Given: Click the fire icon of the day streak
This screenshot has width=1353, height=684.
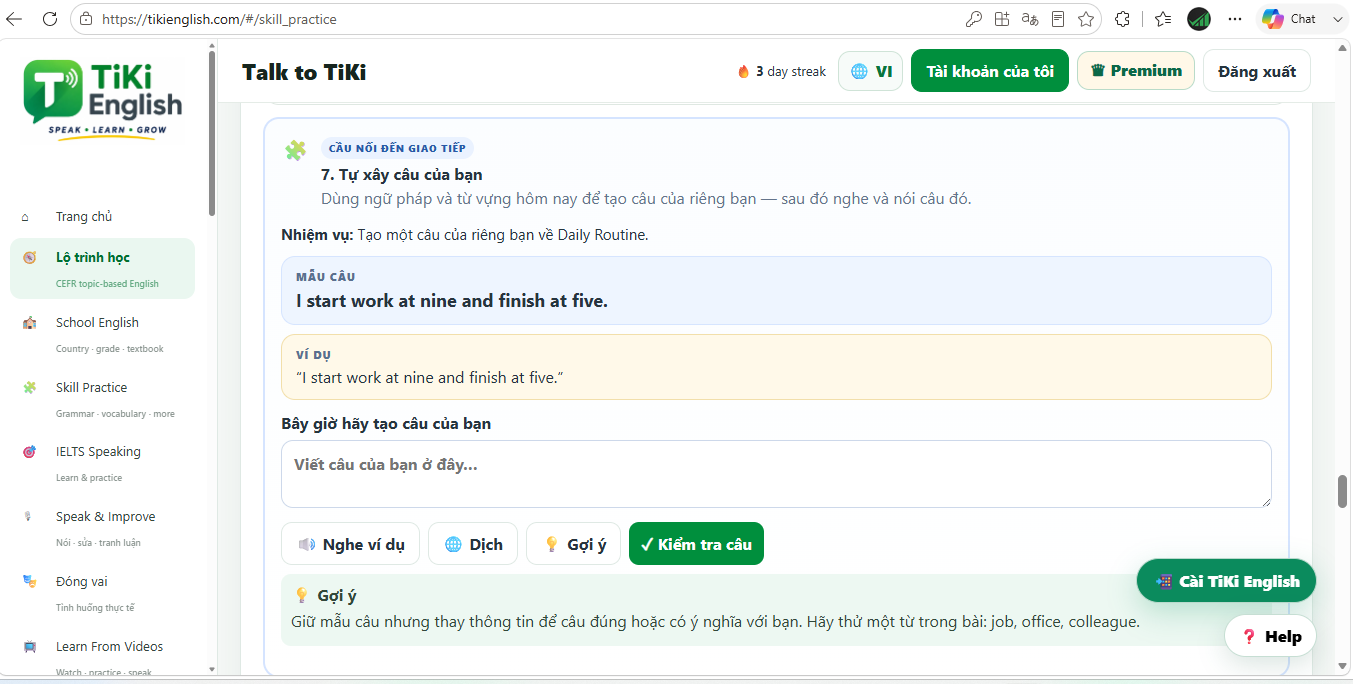Looking at the screenshot, I should (743, 71).
